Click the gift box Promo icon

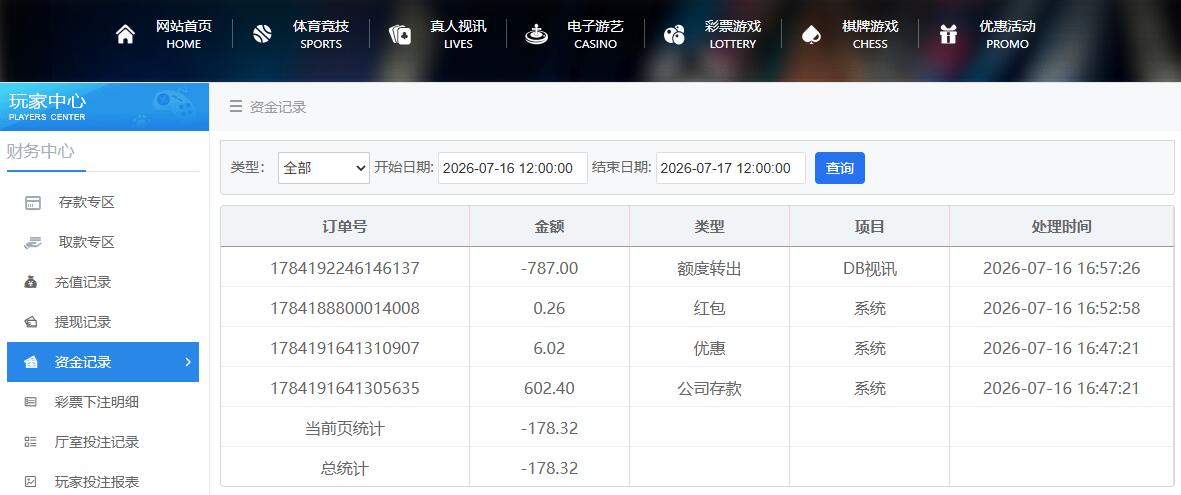[x=948, y=34]
